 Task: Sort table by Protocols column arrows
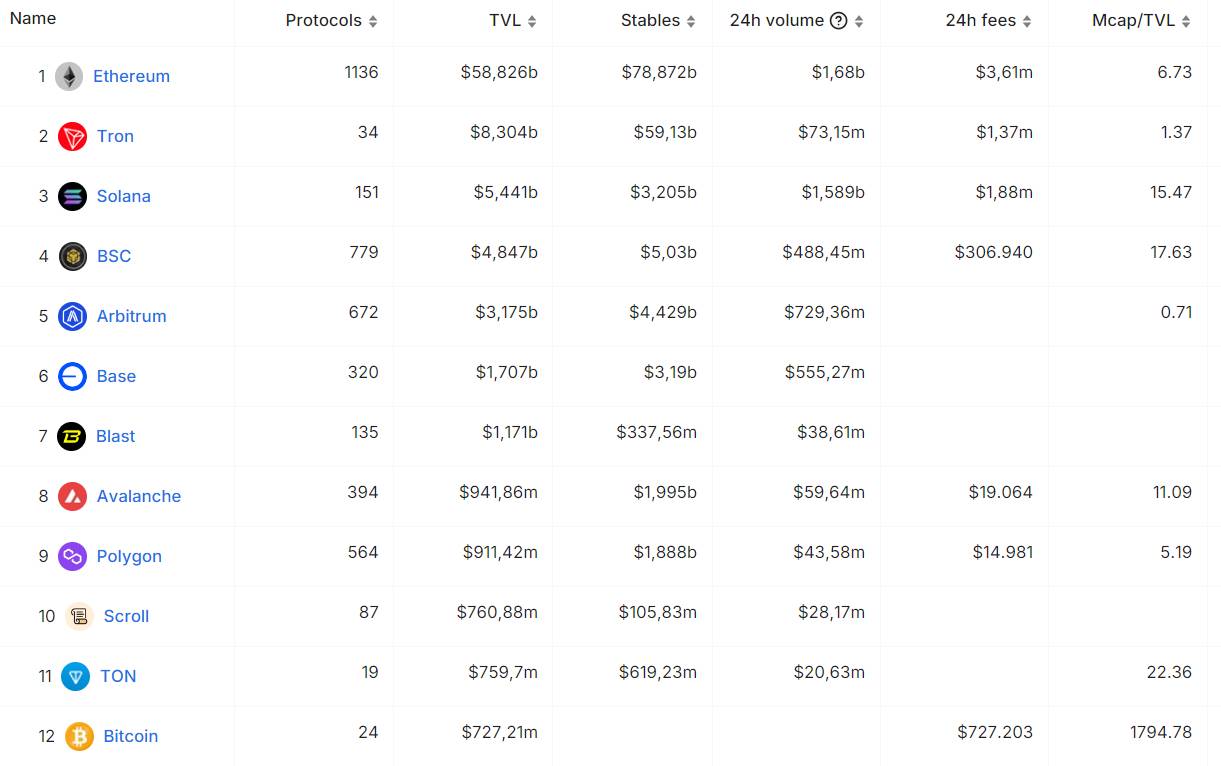coord(373,21)
